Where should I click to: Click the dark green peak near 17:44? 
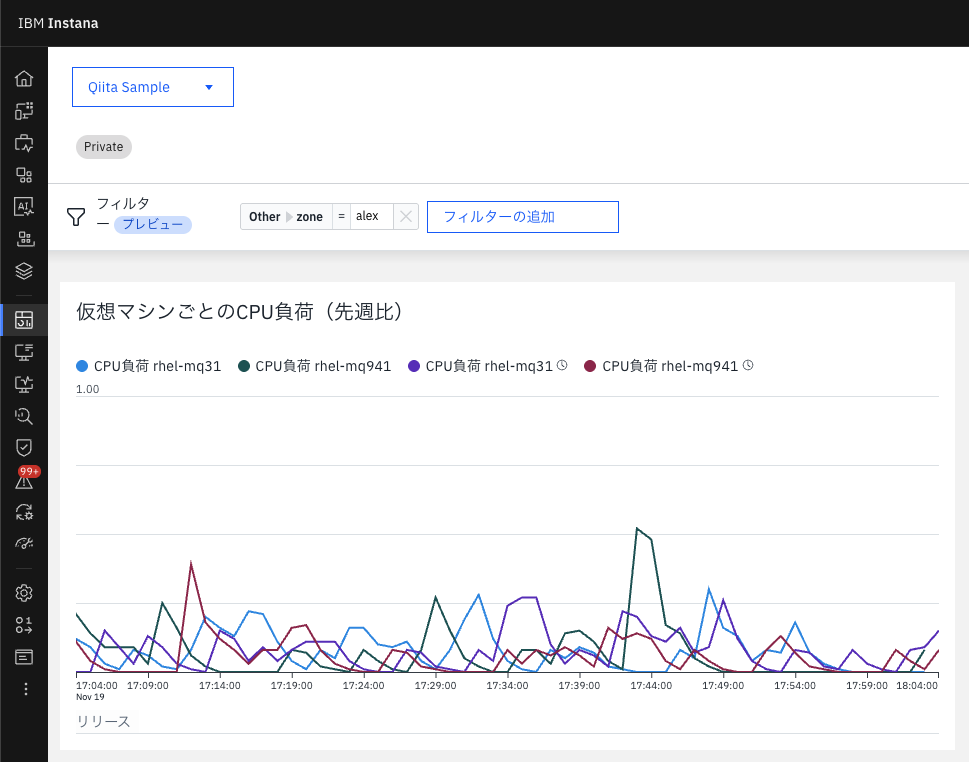(x=637, y=528)
